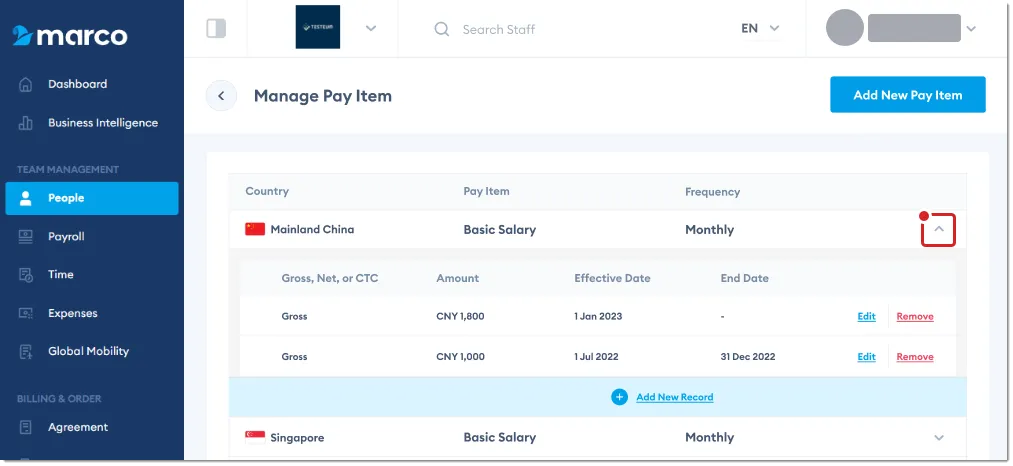Viewport: 1013px width, 466px height.
Task: Click the CNY 1,000 amount
Action: point(460,357)
